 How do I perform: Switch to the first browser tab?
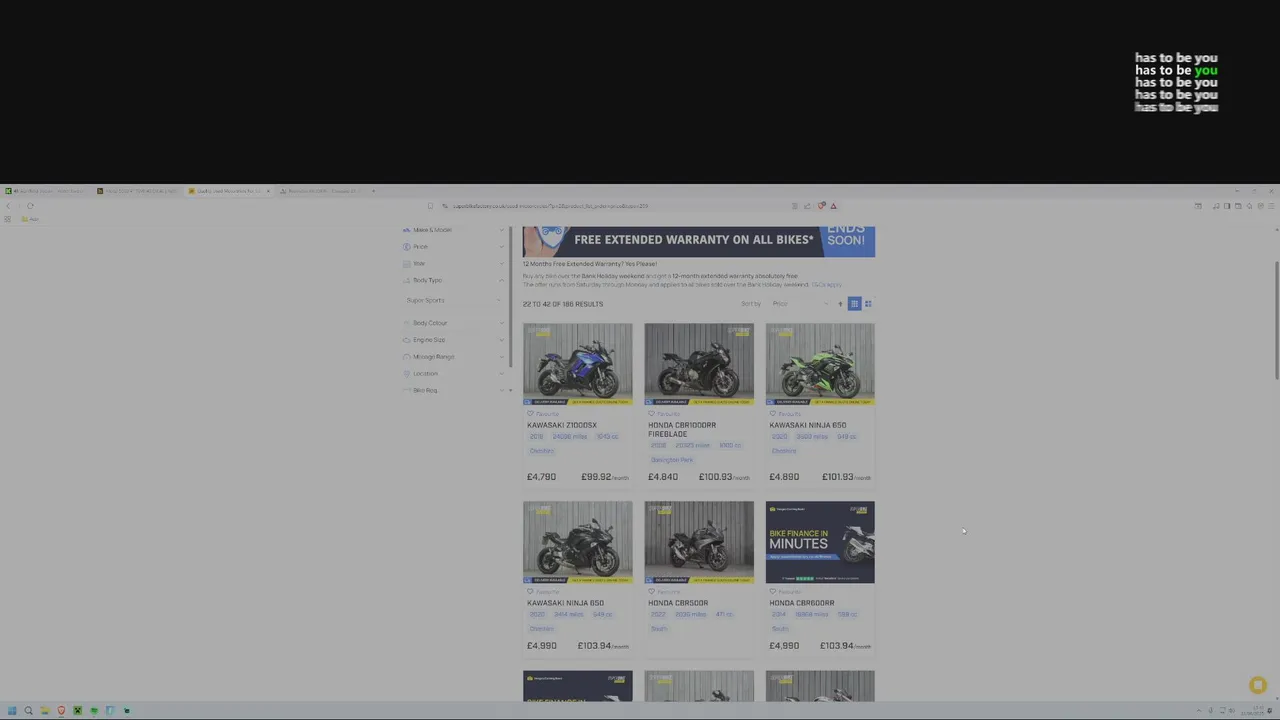pyautogui.click(x=46, y=191)
